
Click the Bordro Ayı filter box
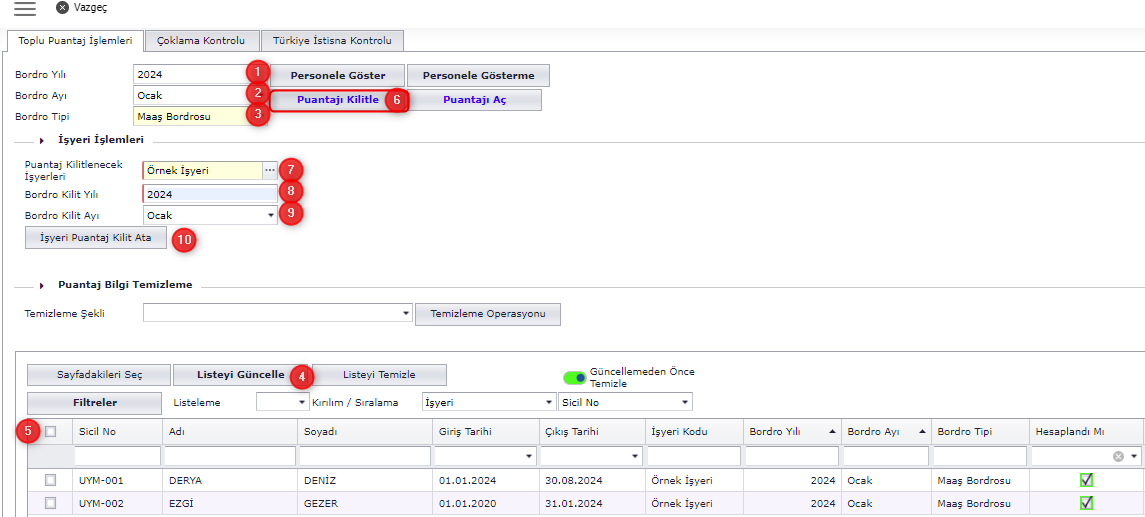pyautogui.click(x=886, y=456)
